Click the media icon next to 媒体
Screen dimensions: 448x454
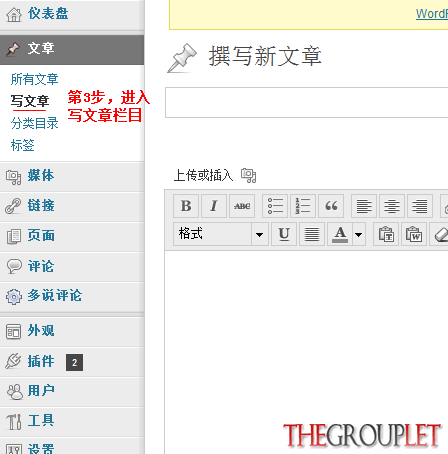click(14, 177)
